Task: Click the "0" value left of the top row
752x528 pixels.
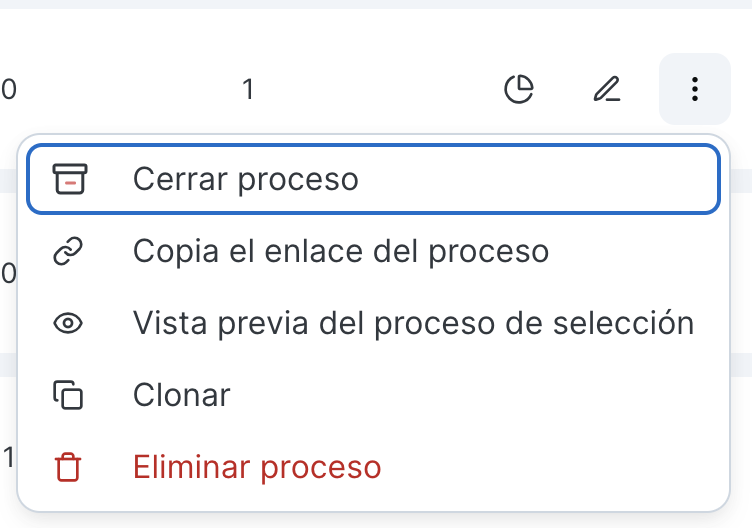Action: [8, 90]
